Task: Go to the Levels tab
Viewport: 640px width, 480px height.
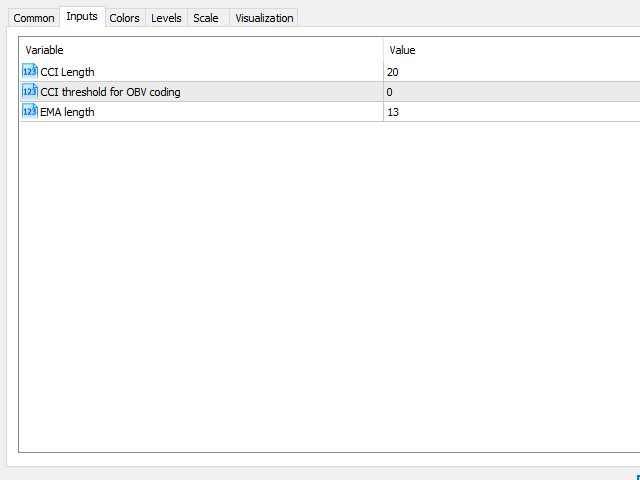Action: pyautogui.click(x=166, y=18)
